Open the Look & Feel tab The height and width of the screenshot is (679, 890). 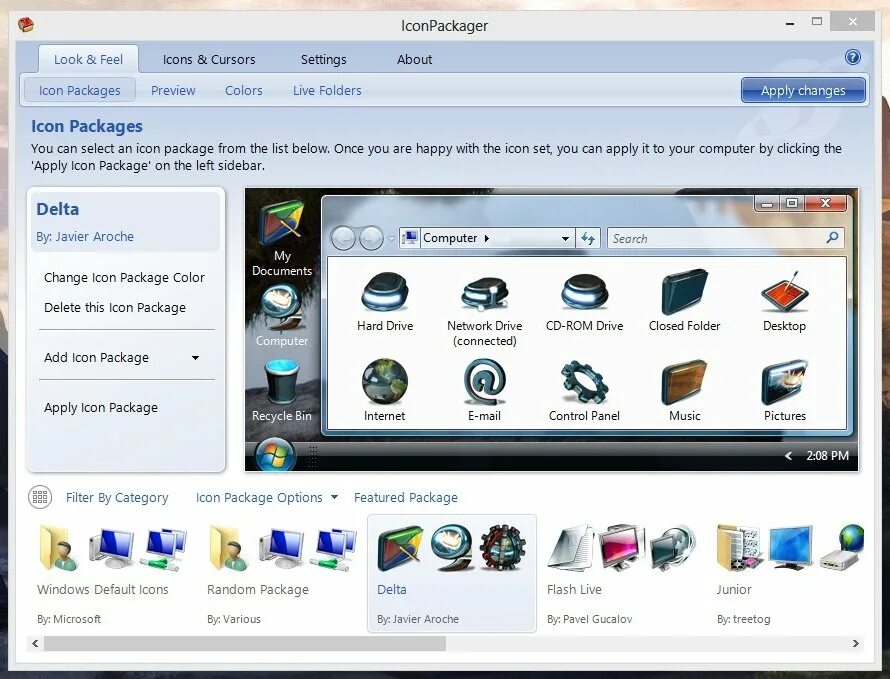coord(88,60)
